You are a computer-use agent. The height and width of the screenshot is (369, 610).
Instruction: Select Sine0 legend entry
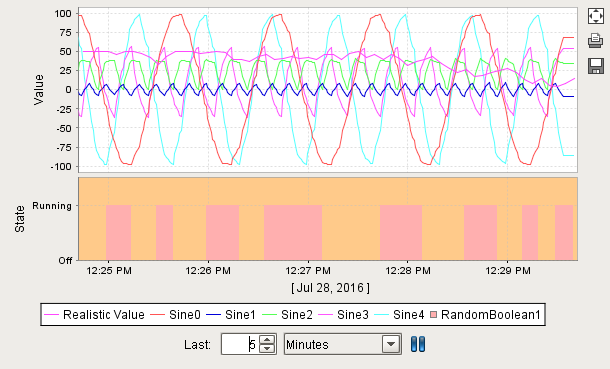pos(175,314)
